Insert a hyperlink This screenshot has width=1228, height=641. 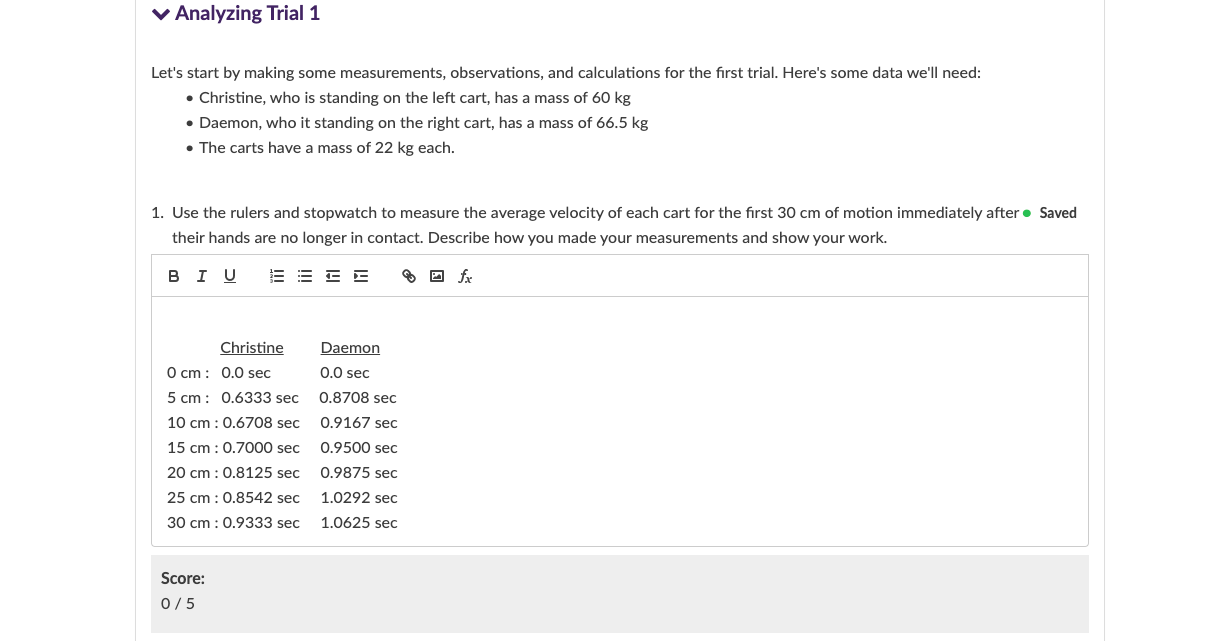tap(409, 276)
